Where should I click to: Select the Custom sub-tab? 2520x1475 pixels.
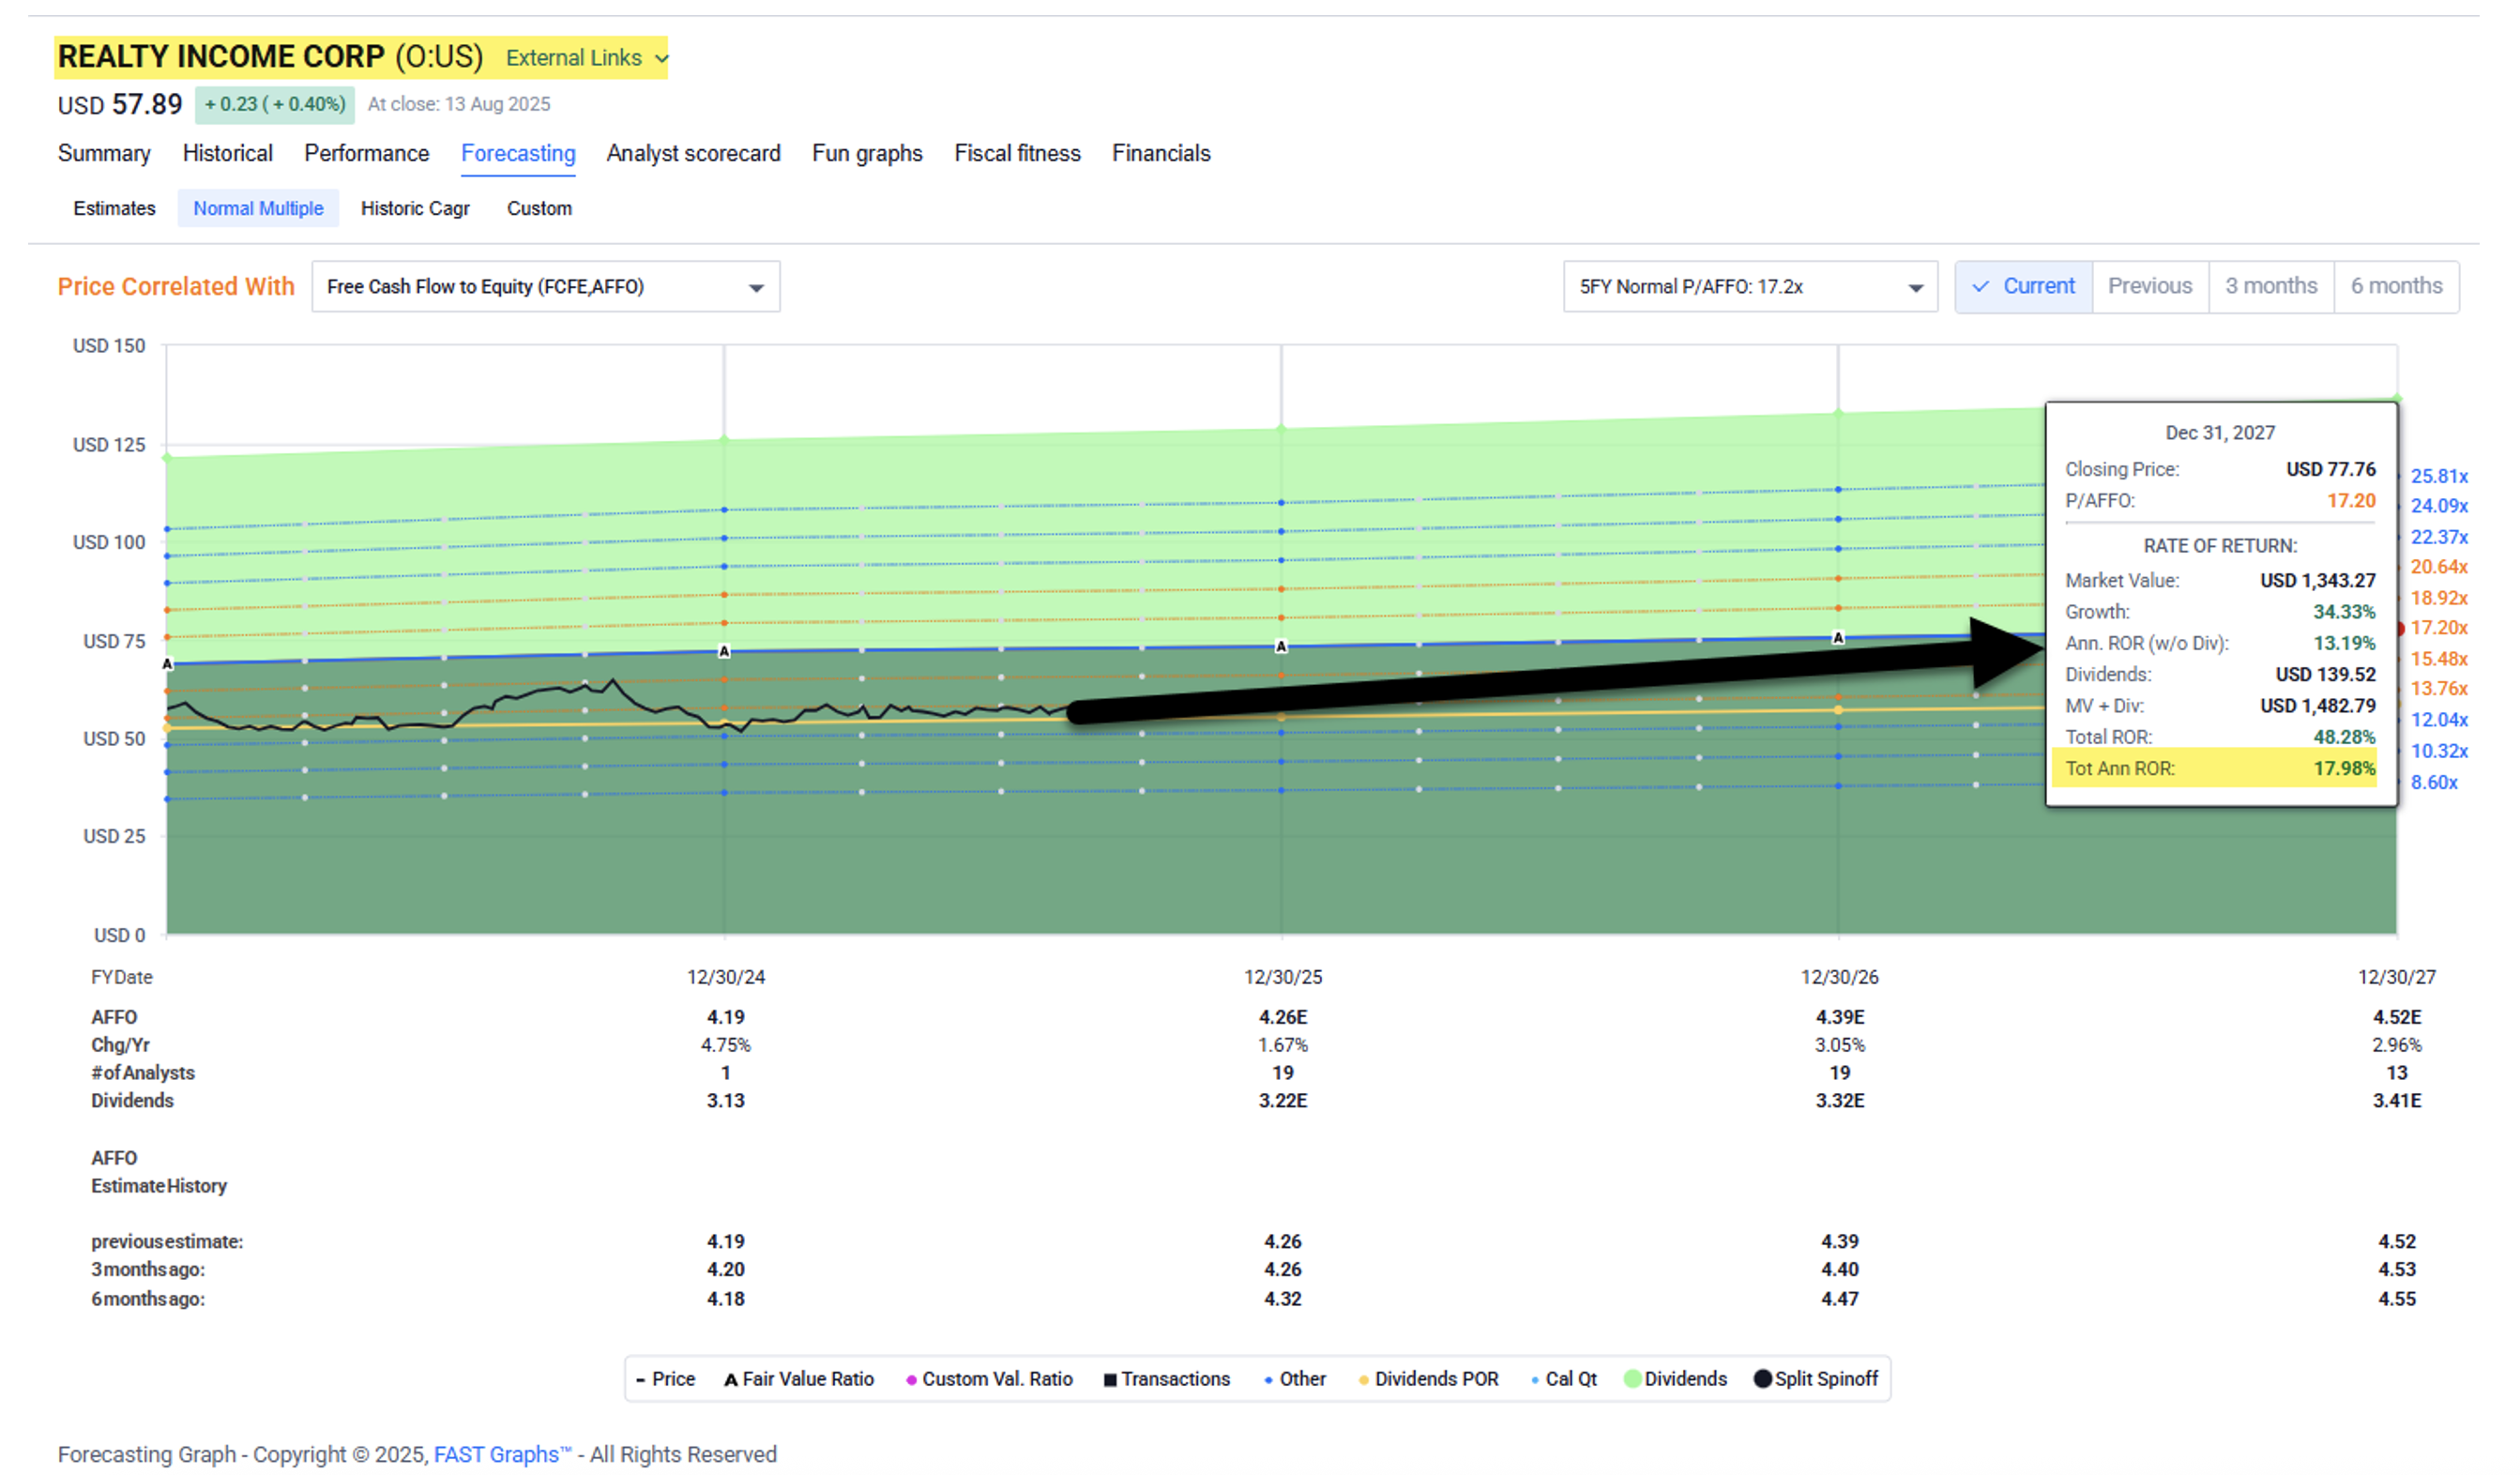[x=539, y=208]
